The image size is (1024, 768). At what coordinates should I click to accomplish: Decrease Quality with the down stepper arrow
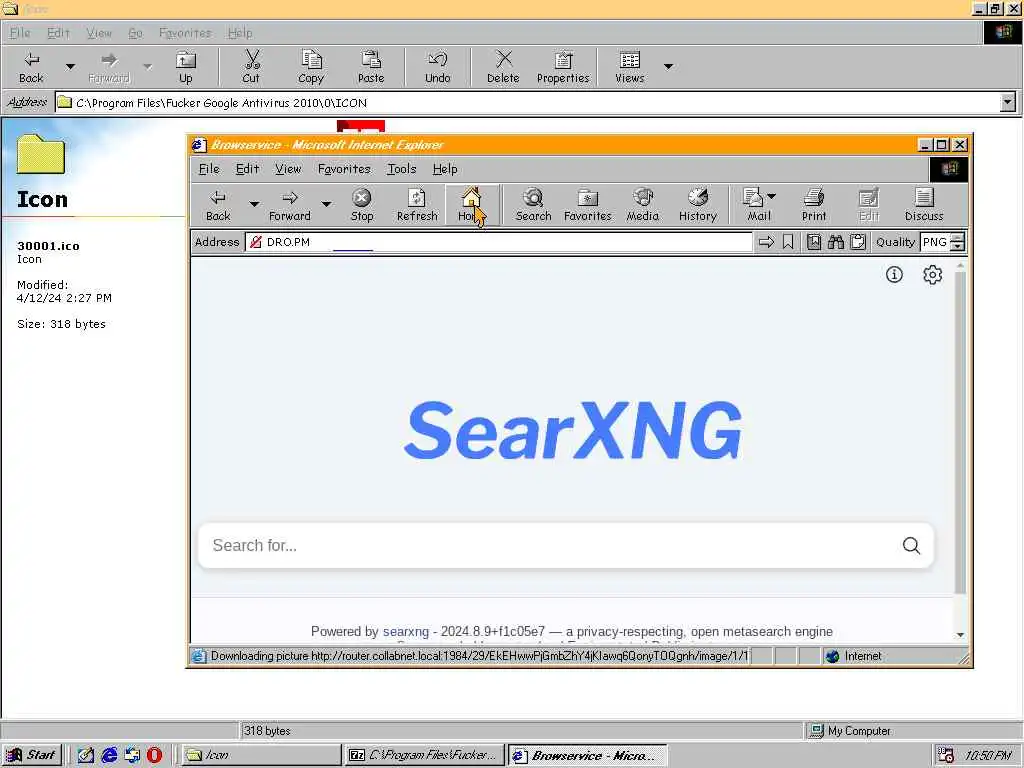coord(957,246)
